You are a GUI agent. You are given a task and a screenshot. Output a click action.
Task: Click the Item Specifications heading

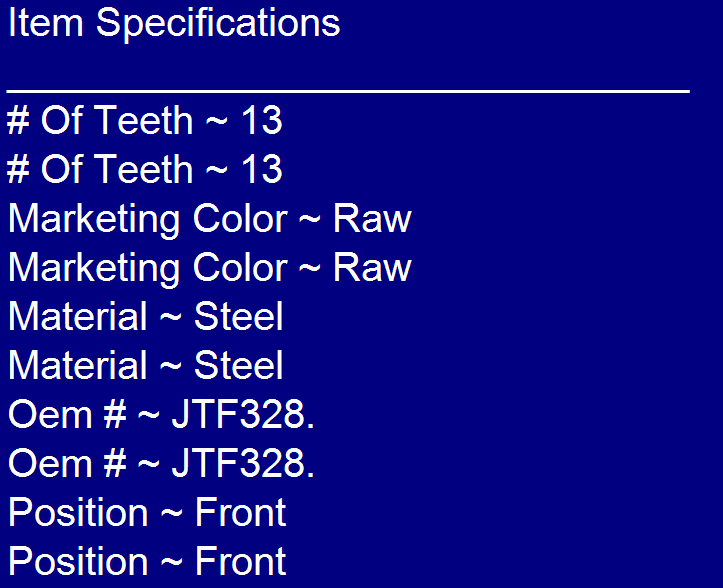click(174, 23)
